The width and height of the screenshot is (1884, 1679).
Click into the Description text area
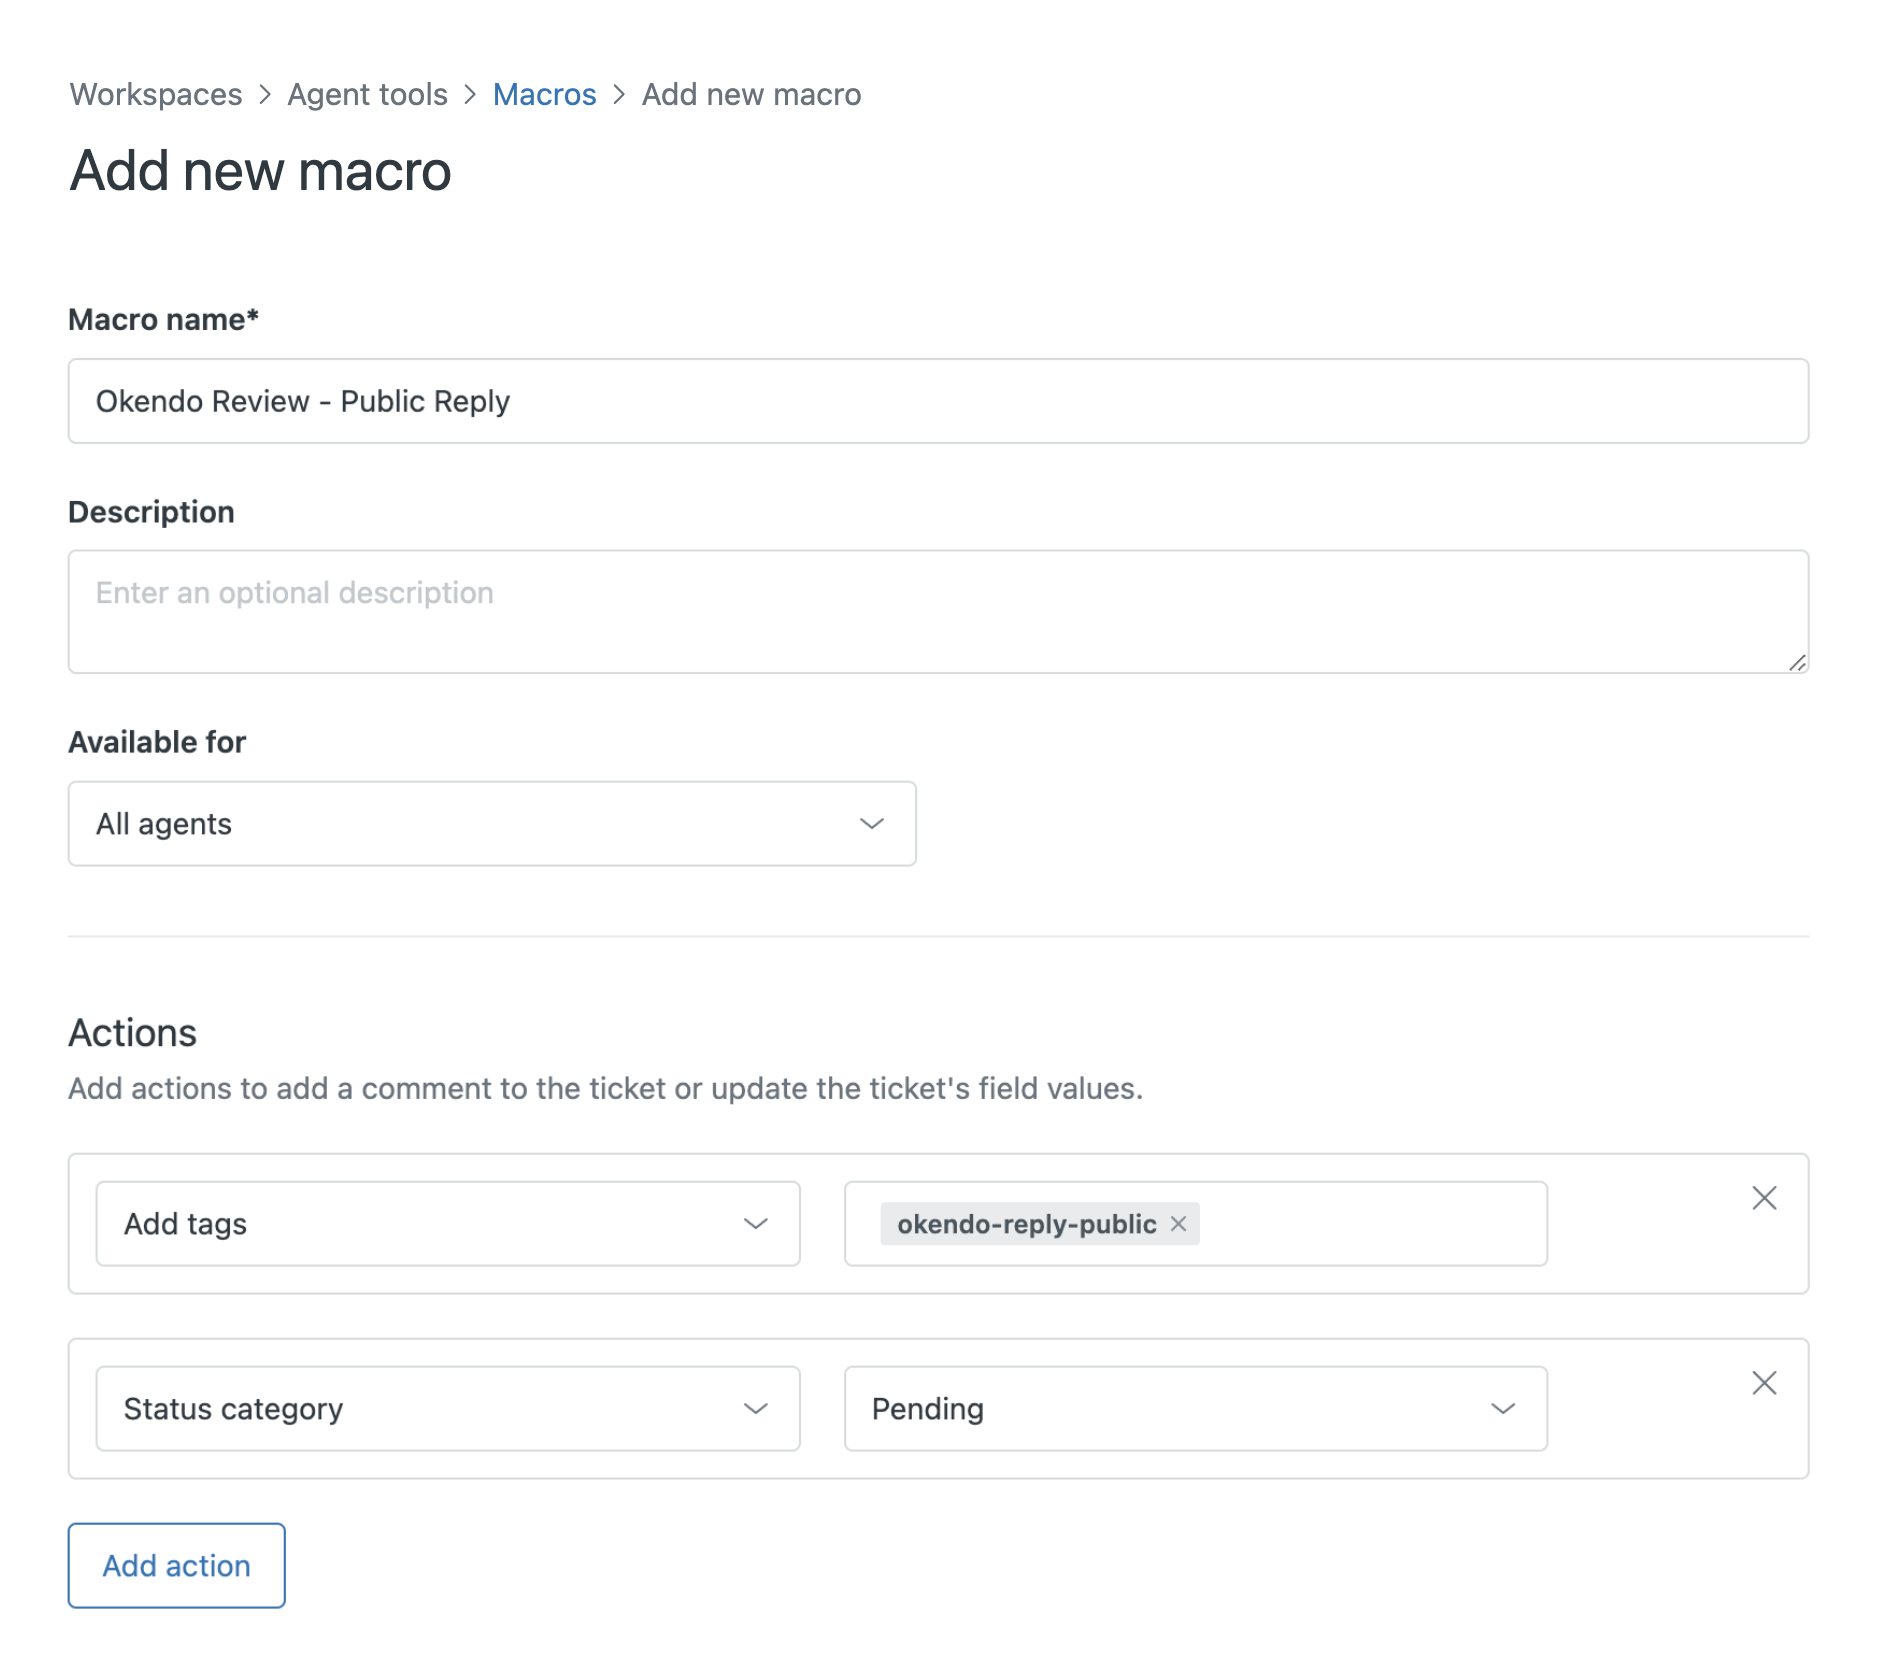coord(938,612)
